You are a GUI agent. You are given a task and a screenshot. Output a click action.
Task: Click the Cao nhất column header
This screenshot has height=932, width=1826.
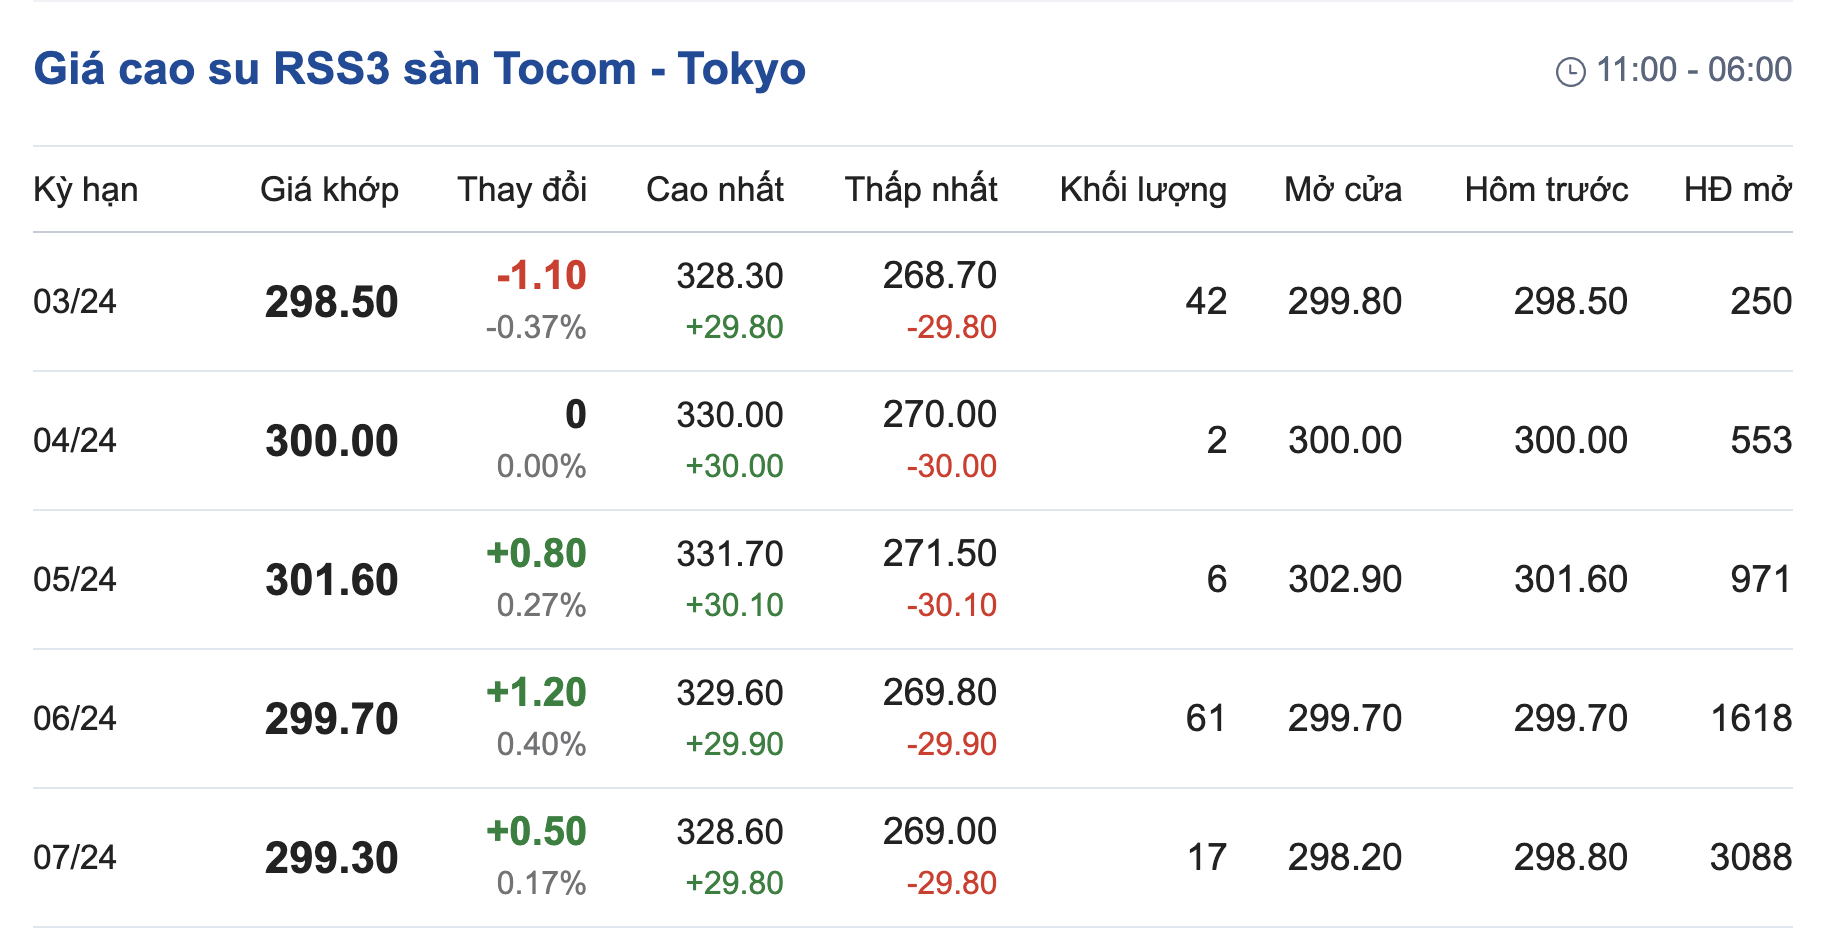(714, 189)
